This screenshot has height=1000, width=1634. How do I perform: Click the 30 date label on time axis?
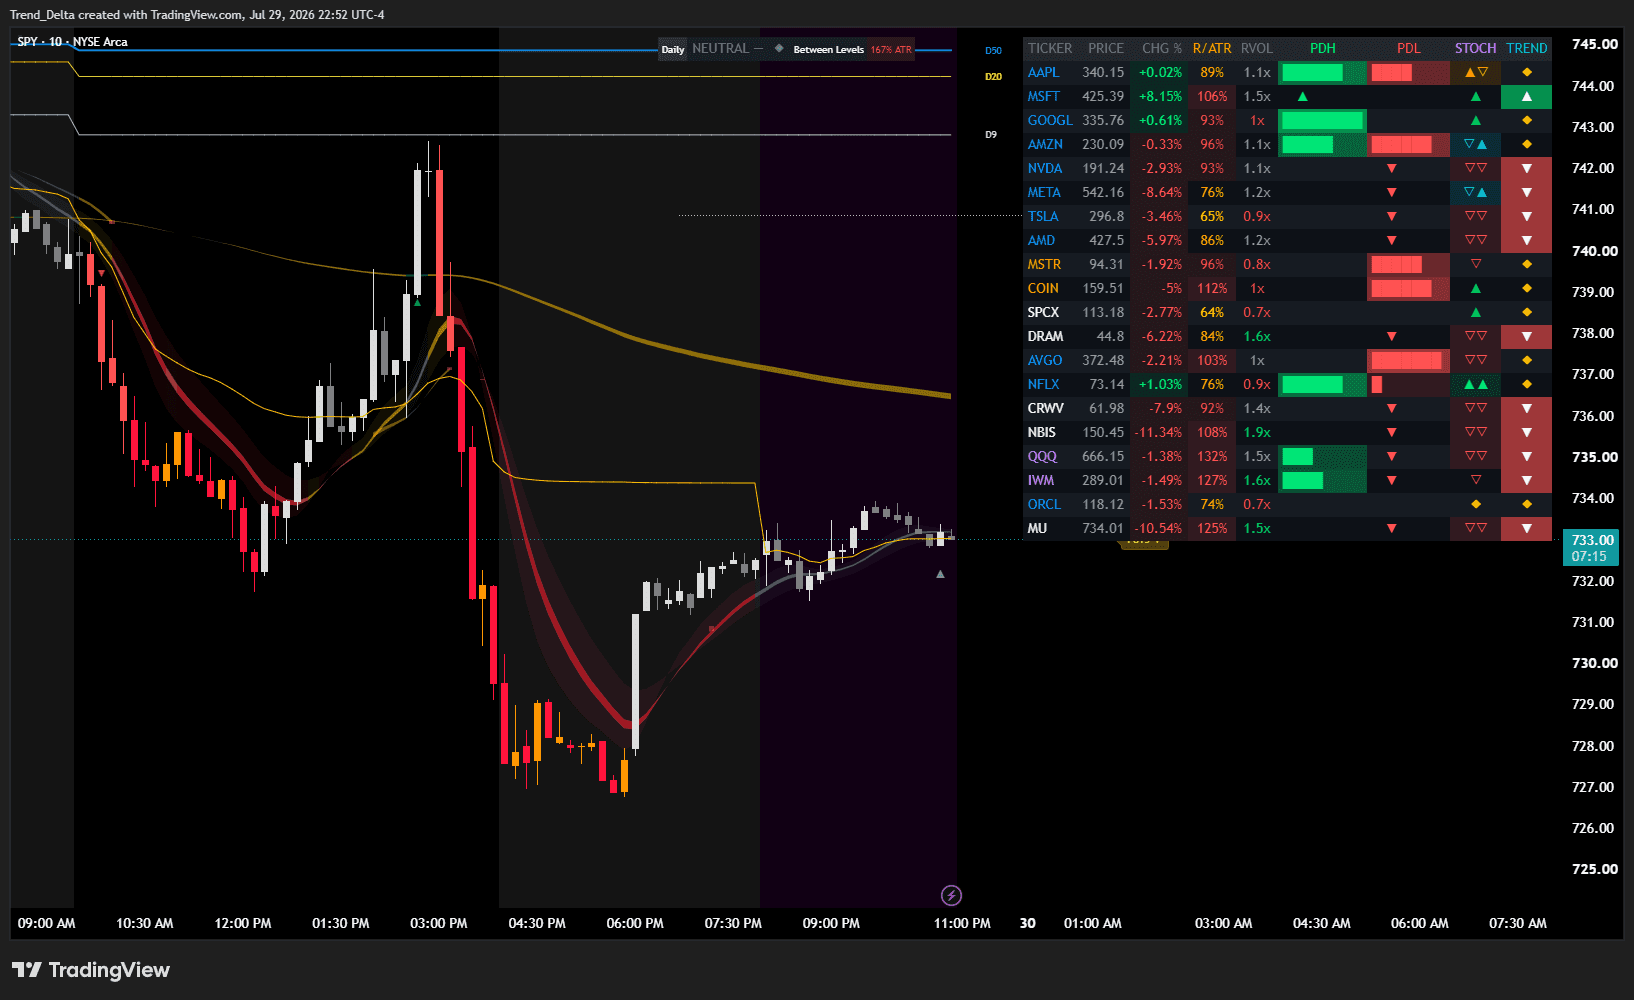pos(1027,923)
